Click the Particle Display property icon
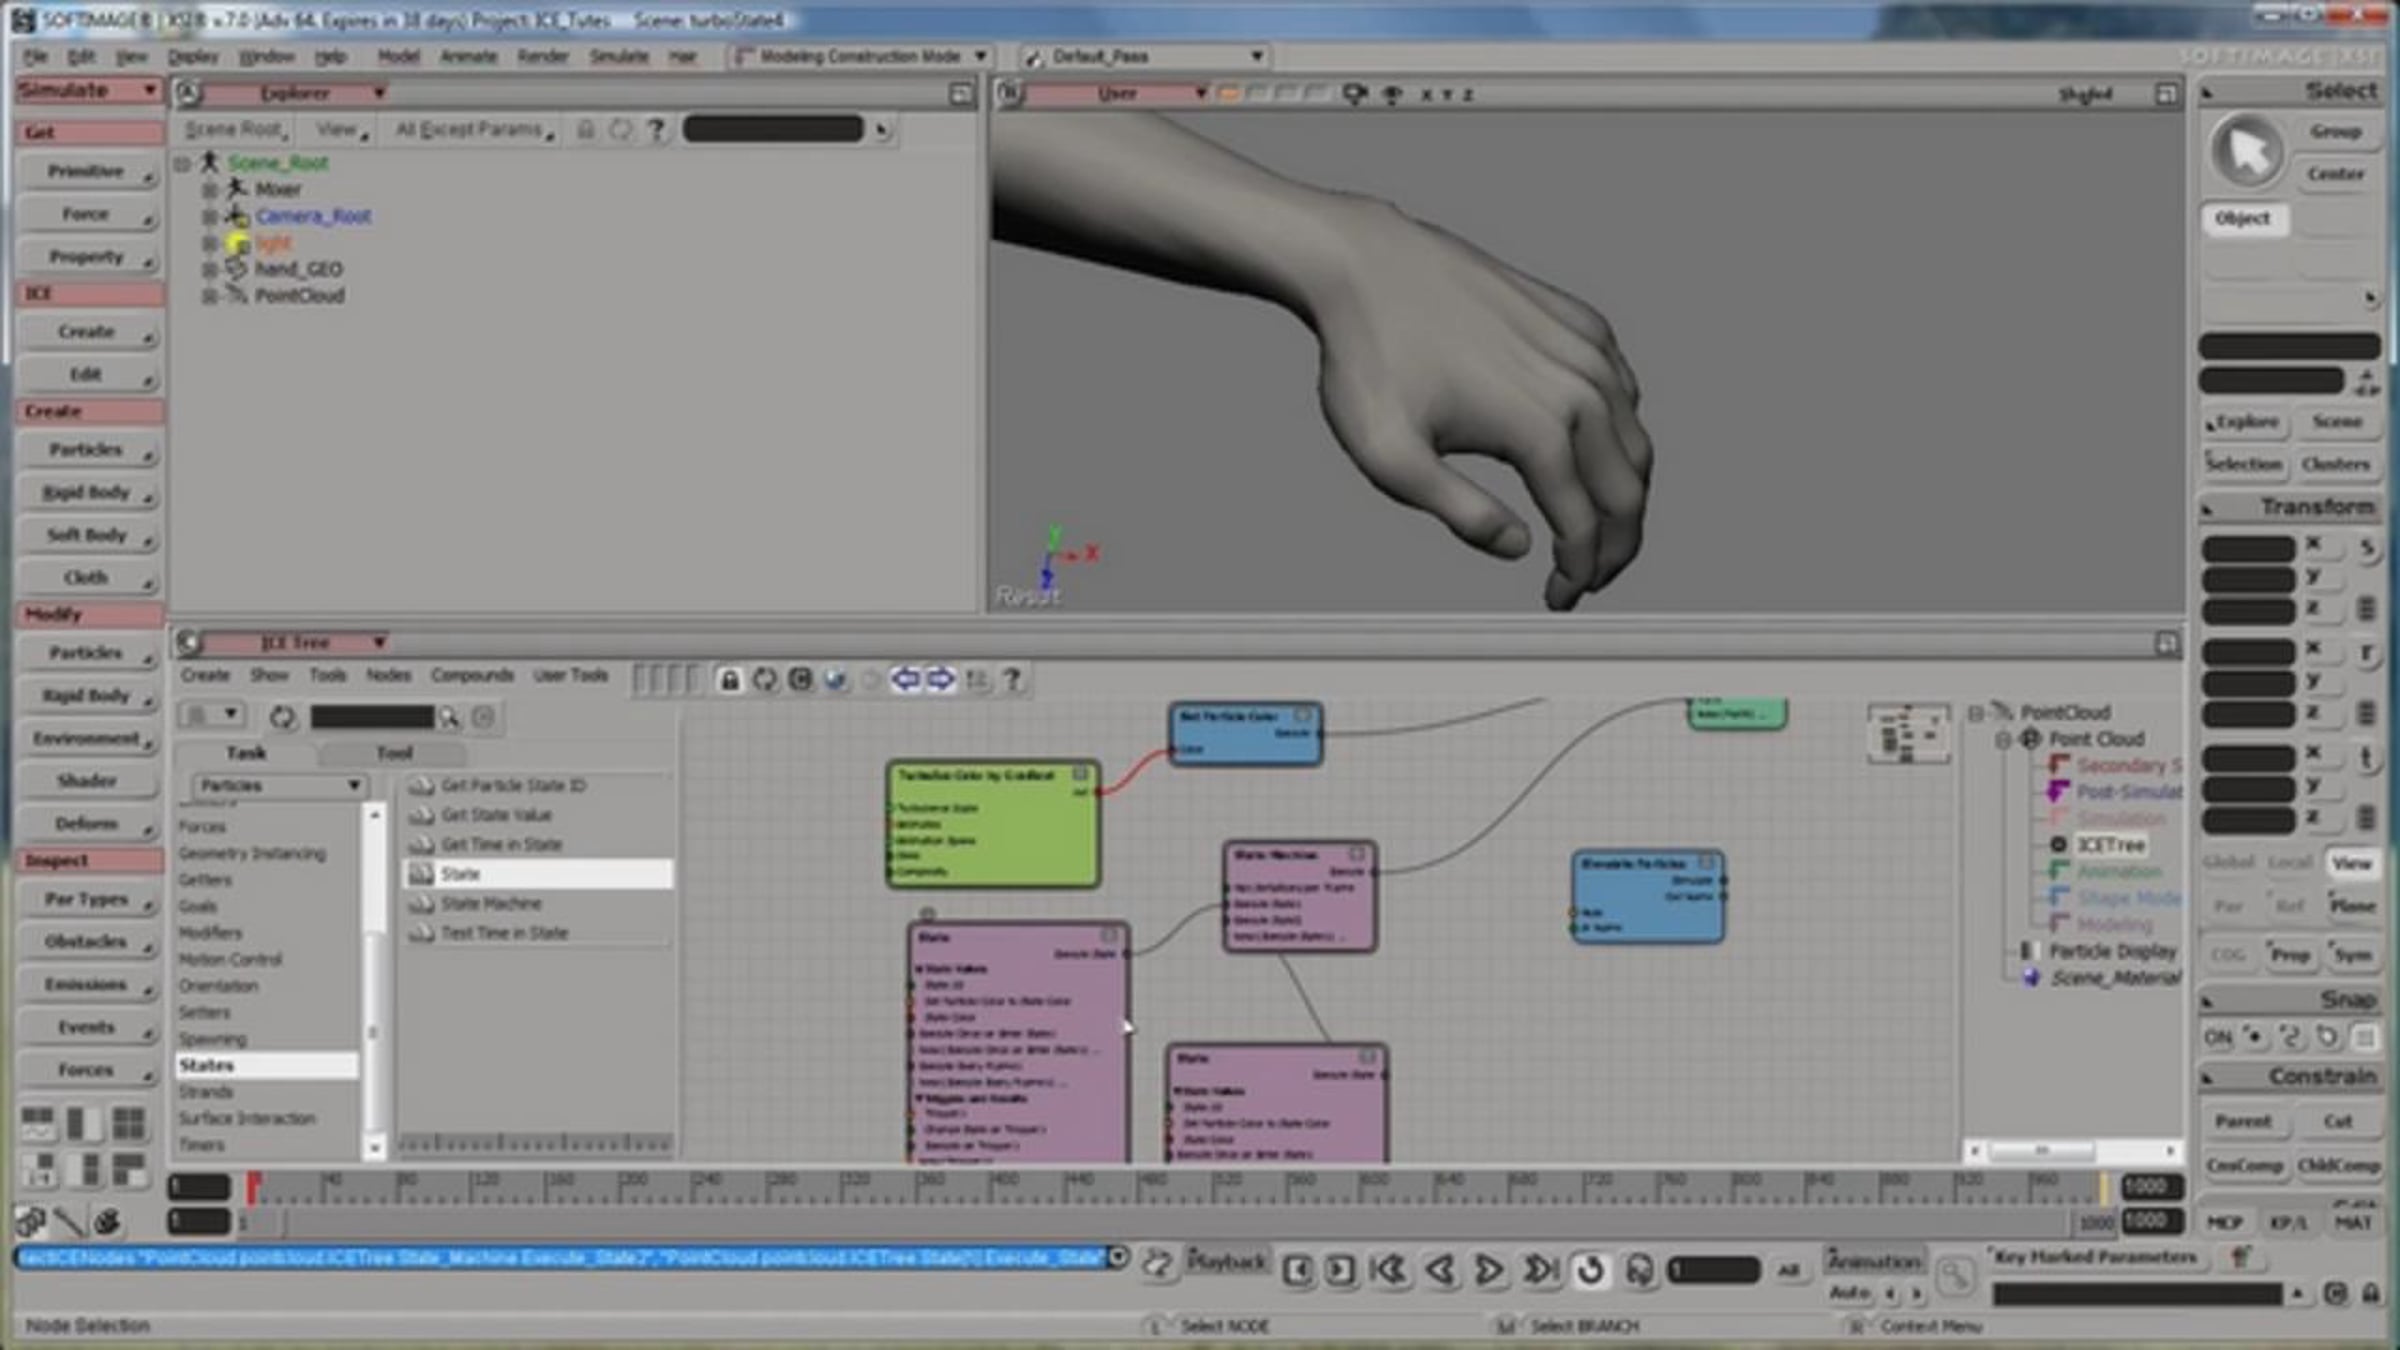 (x=2028, y=951)
